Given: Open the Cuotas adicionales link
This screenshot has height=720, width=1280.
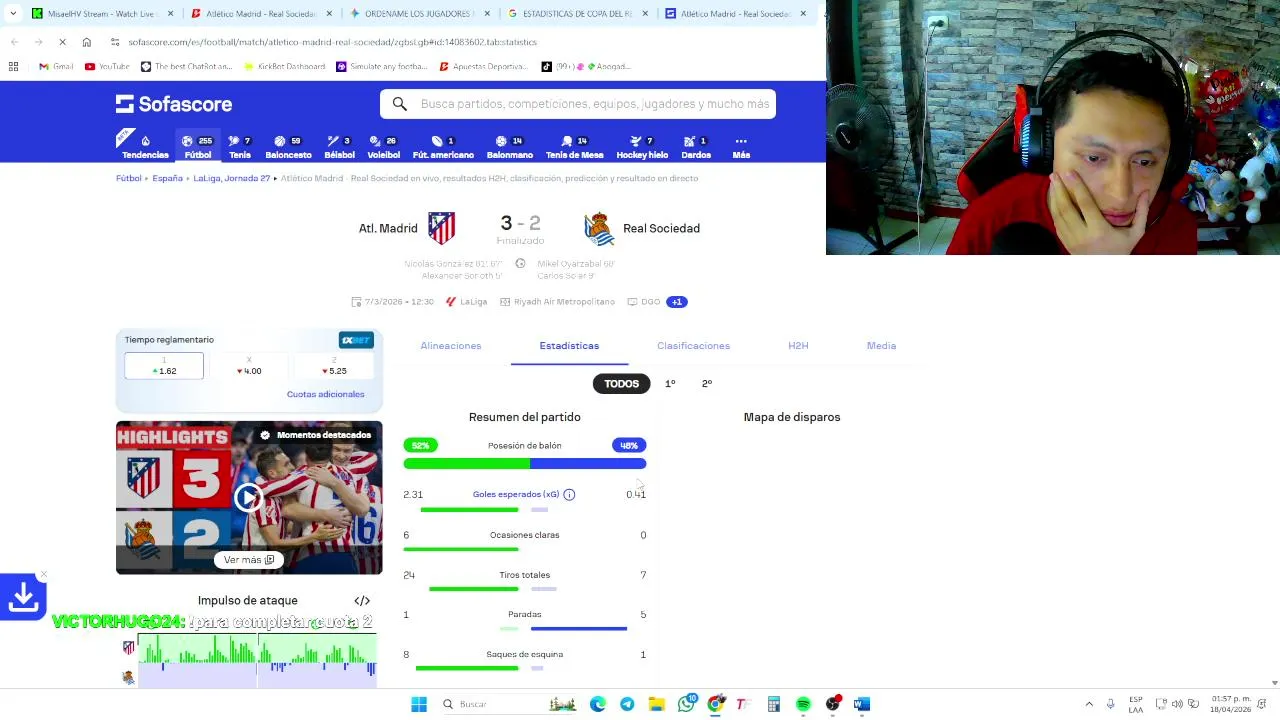Looking at the screenshot, I should 326,394.
